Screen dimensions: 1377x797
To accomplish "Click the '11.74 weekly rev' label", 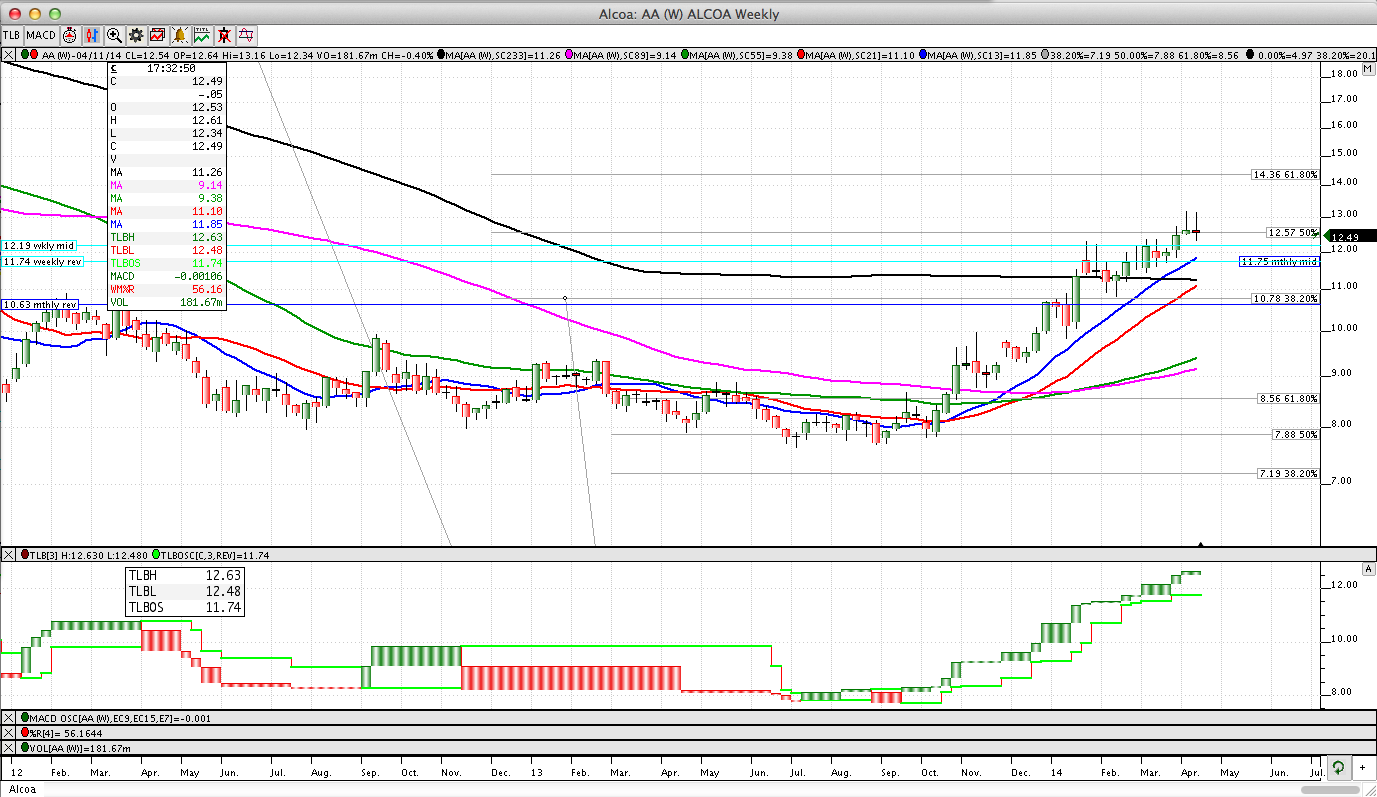I will pos(43,261).
